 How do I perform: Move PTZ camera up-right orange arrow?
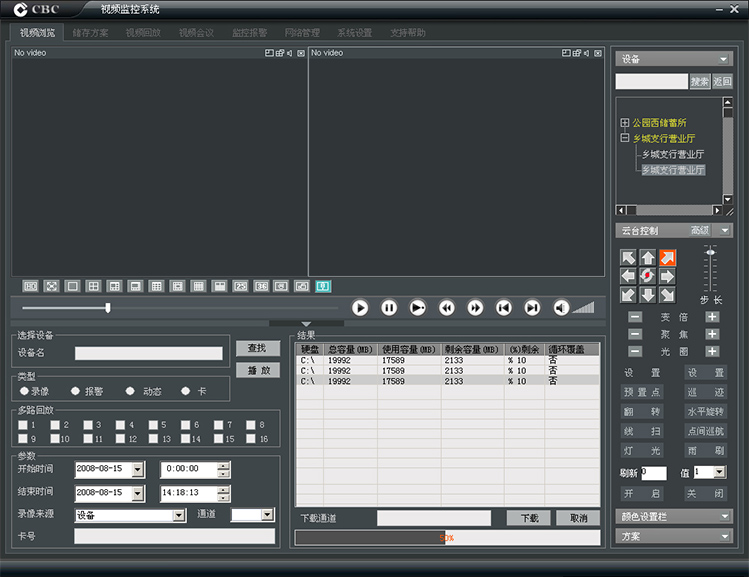tap(667, 257)
